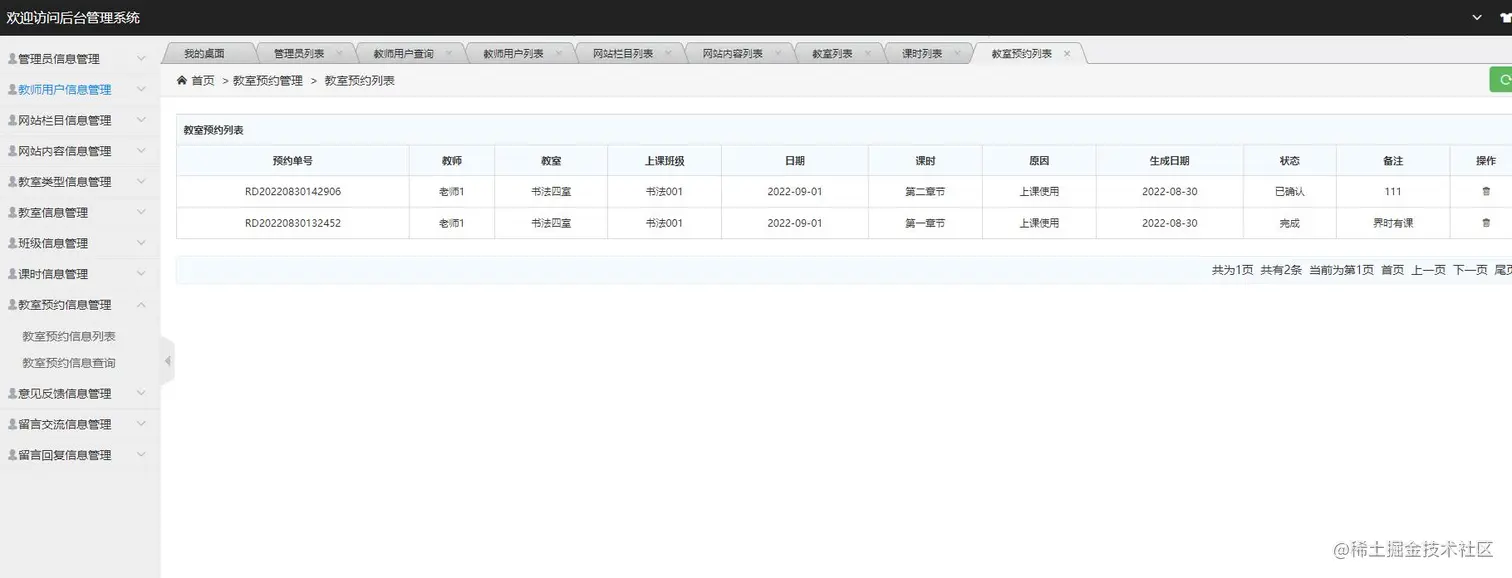Viewport: 1512px width, 578px height.
Task: Click the person icon beside 教师用户信息管理
Action: [12, 90]
